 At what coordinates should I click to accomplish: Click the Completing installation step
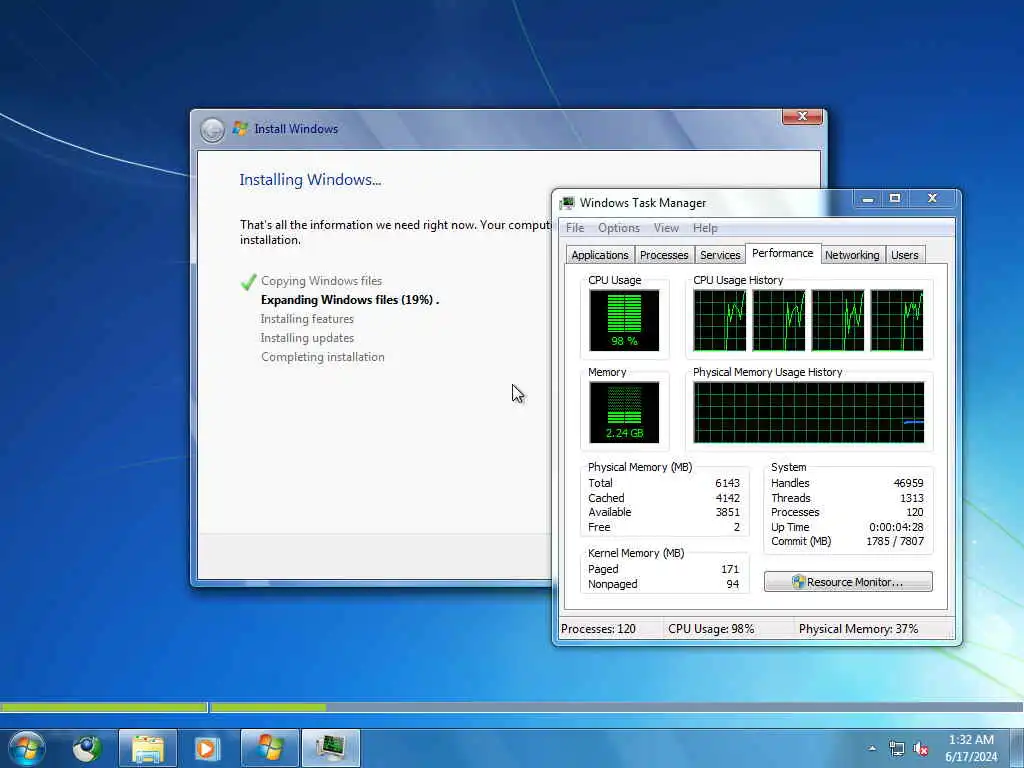tap(323, 357)
